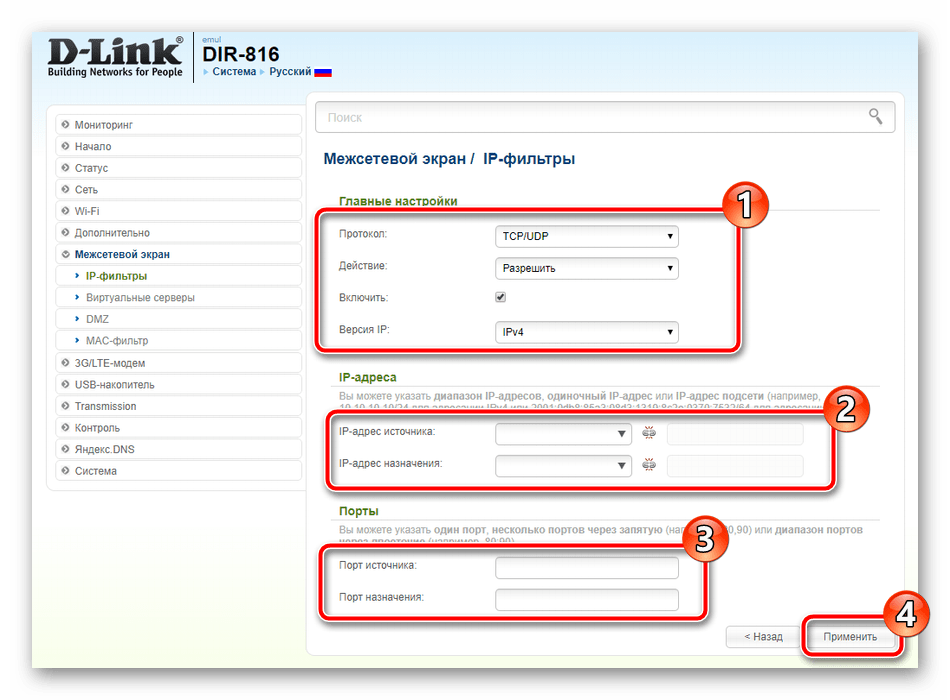
Task: Expand the IP-адрес назначения combo box
Action: tap(563, 465)
